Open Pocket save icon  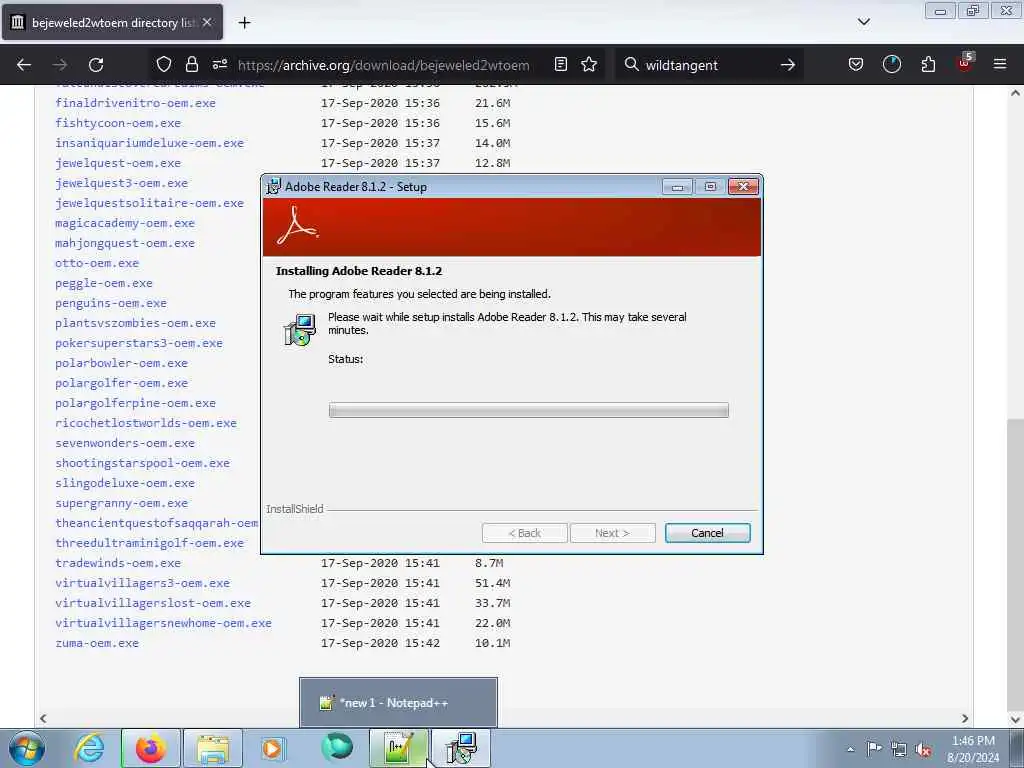pos(856,64)
